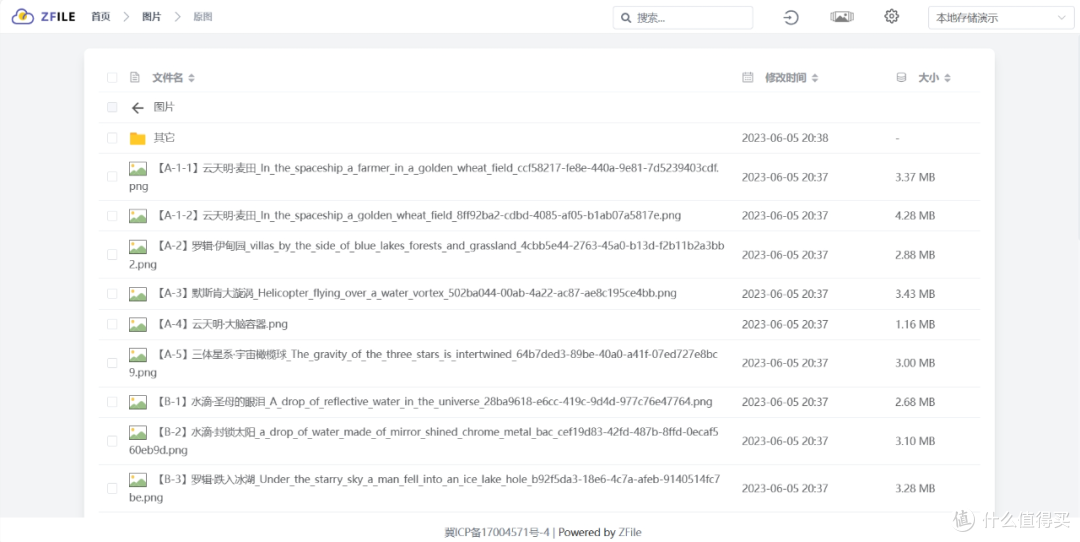
Task: Switch to gallery view icon
Action: click(842, 17)
